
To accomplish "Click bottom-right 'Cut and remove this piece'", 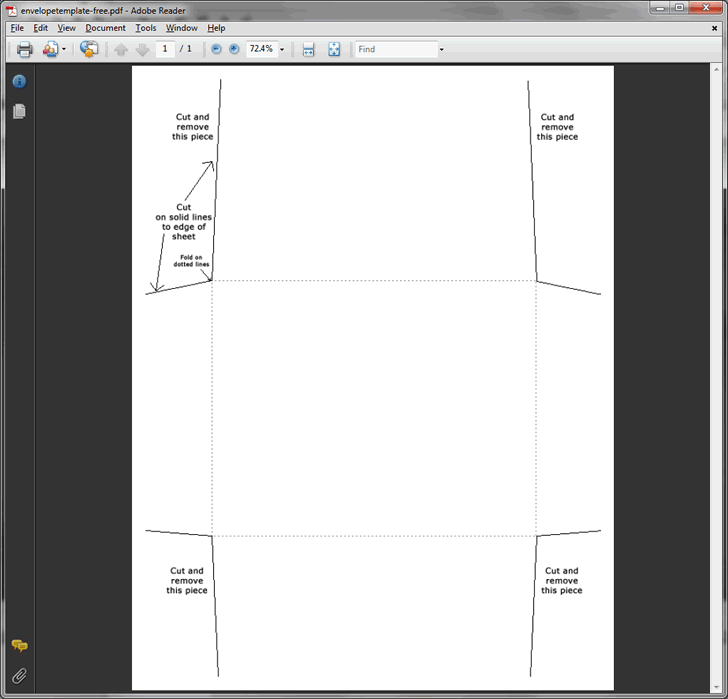I will (561, 581).
